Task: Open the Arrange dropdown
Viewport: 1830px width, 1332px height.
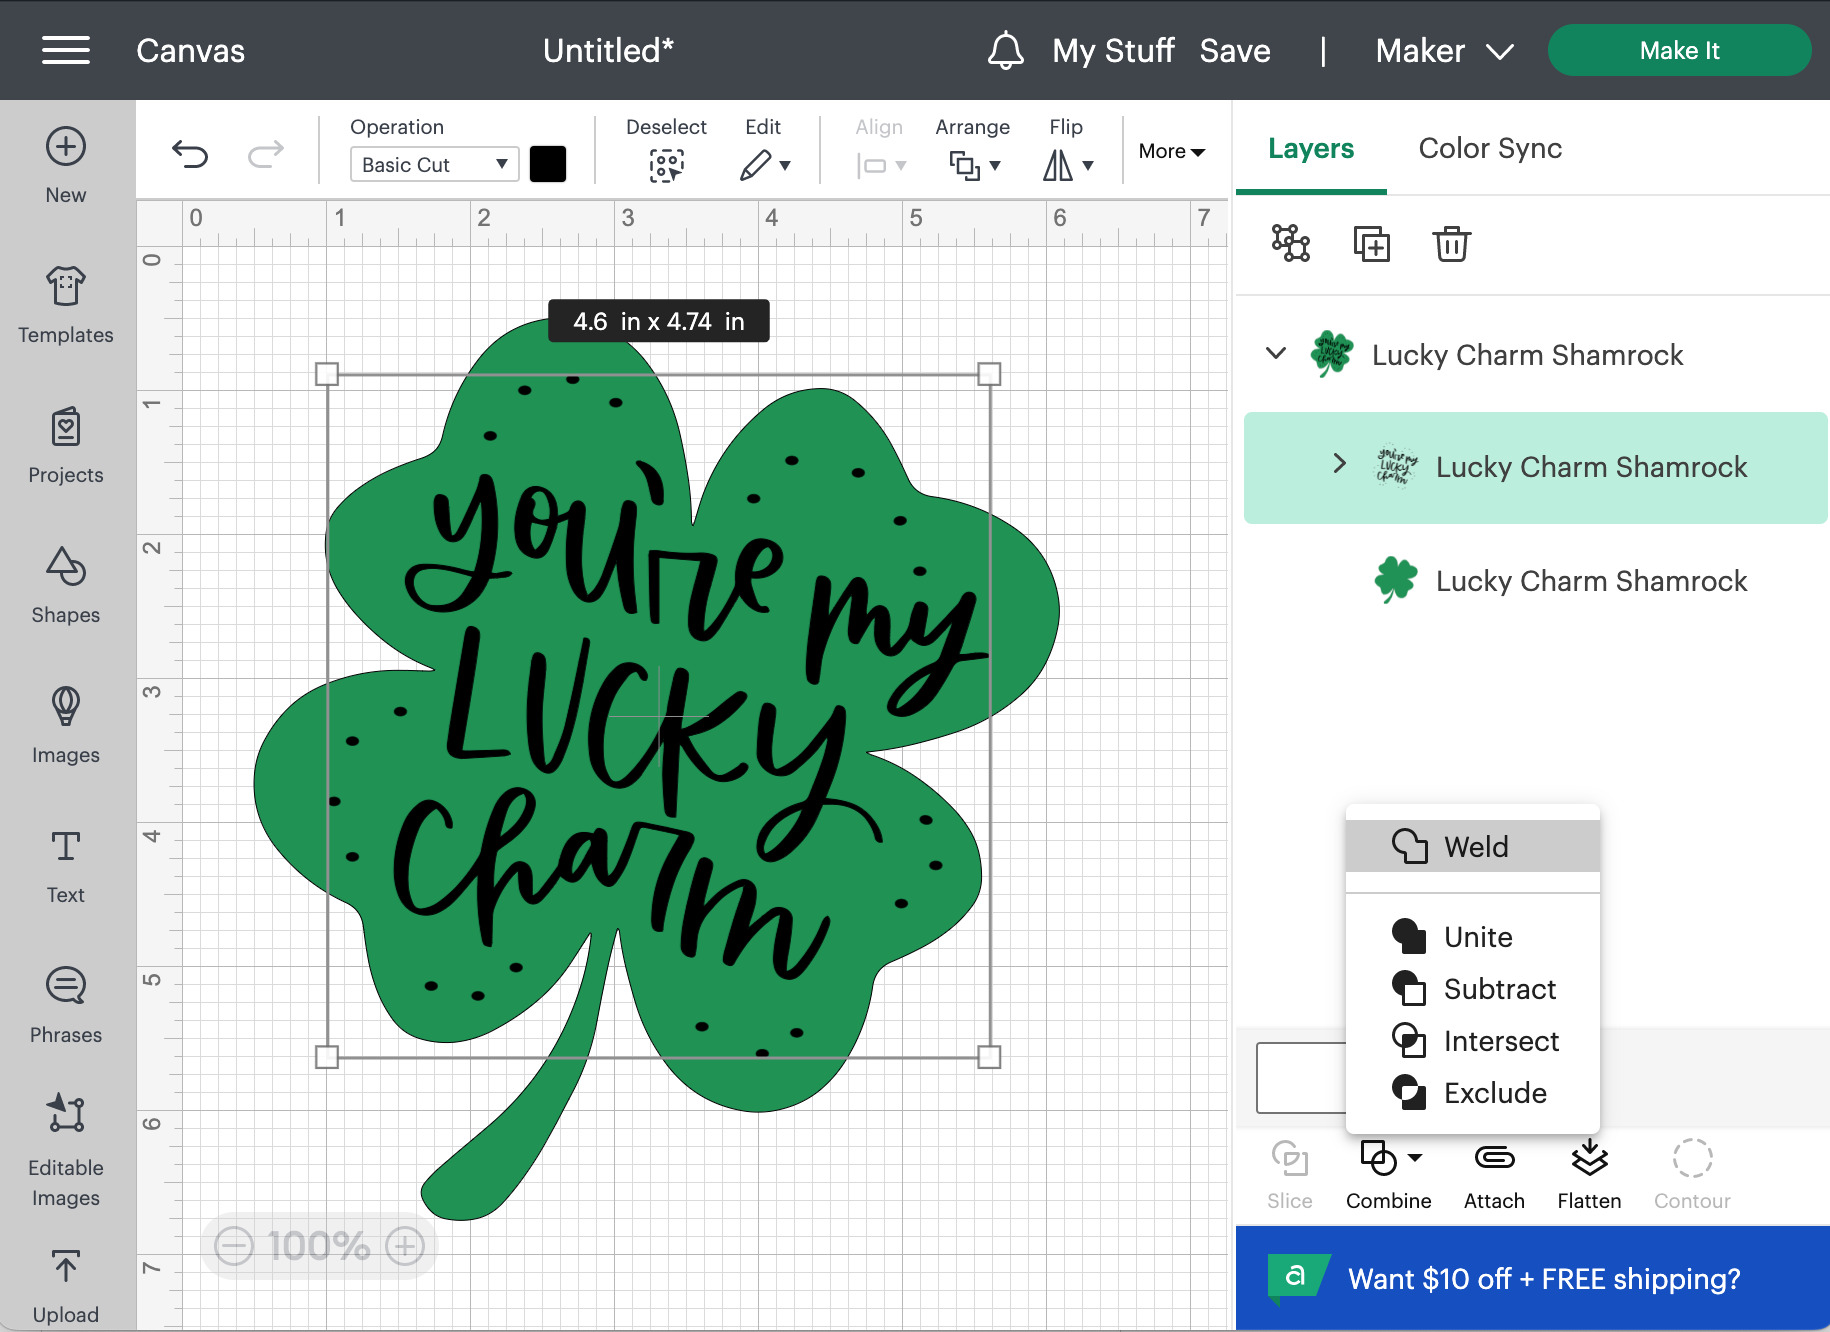Action: click(x=974, y=165)
